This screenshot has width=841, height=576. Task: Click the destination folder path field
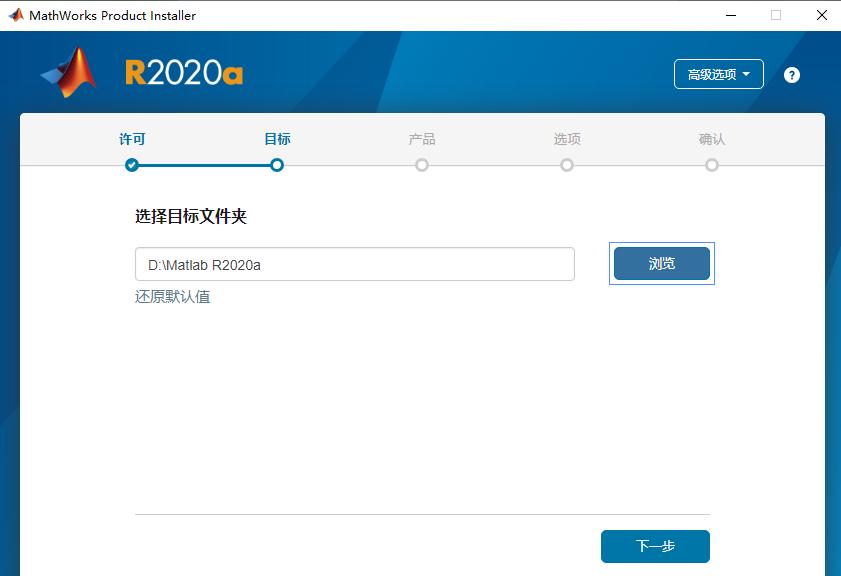355,264
